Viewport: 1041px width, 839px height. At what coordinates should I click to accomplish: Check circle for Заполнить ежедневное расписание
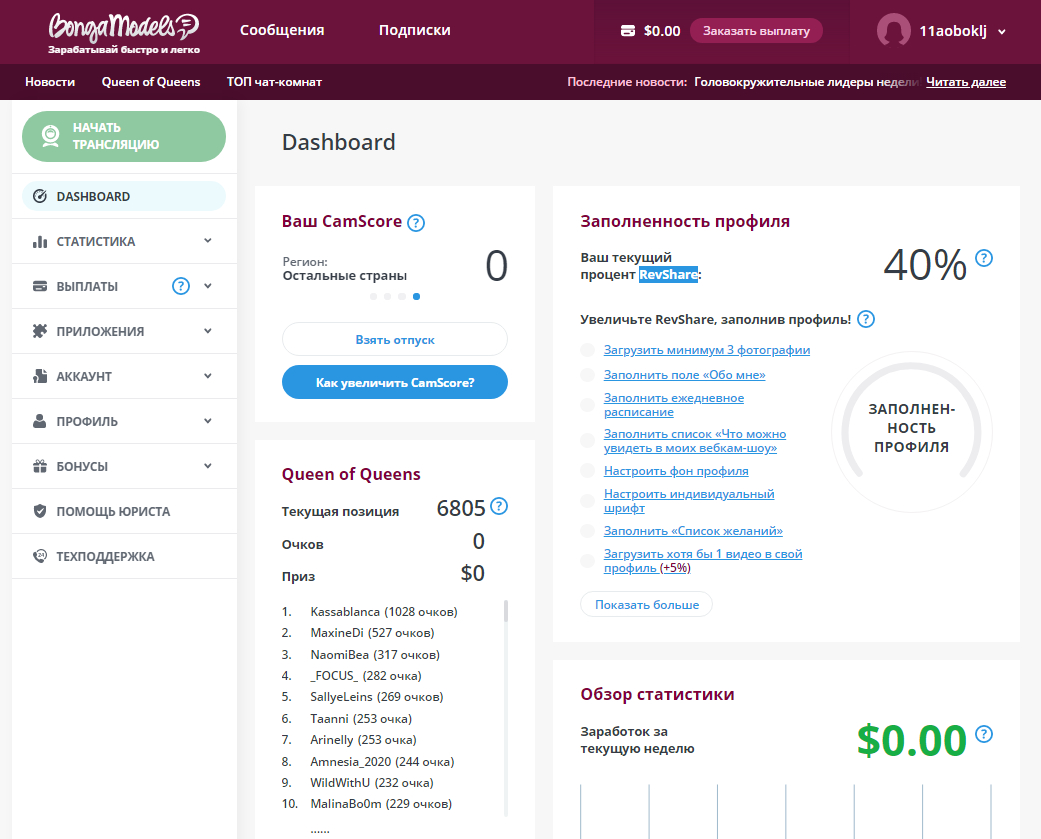coord(588,405)
